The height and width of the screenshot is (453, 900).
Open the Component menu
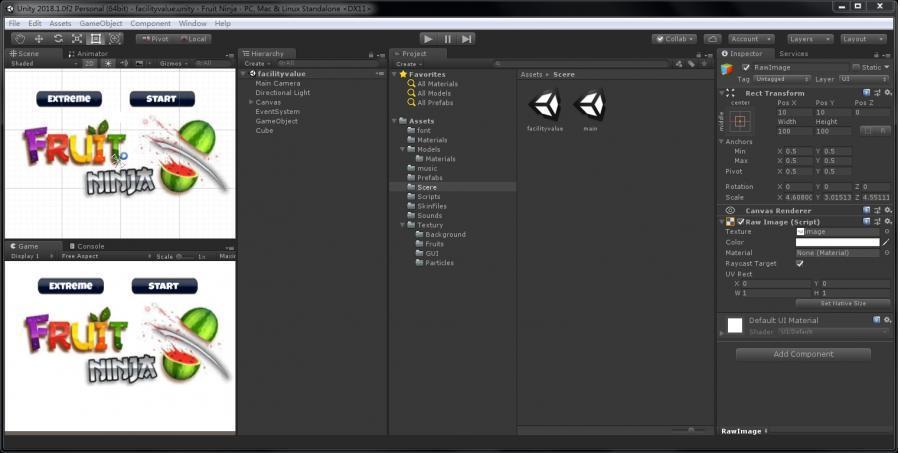(150, 24)
